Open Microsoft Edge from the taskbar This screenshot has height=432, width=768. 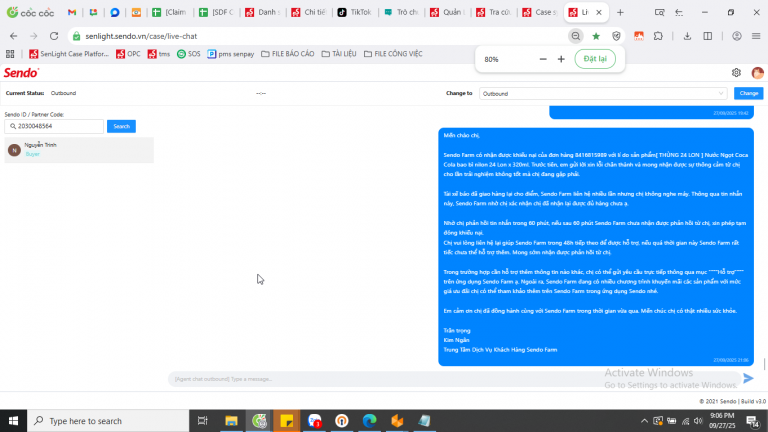(x=370, y=421)
